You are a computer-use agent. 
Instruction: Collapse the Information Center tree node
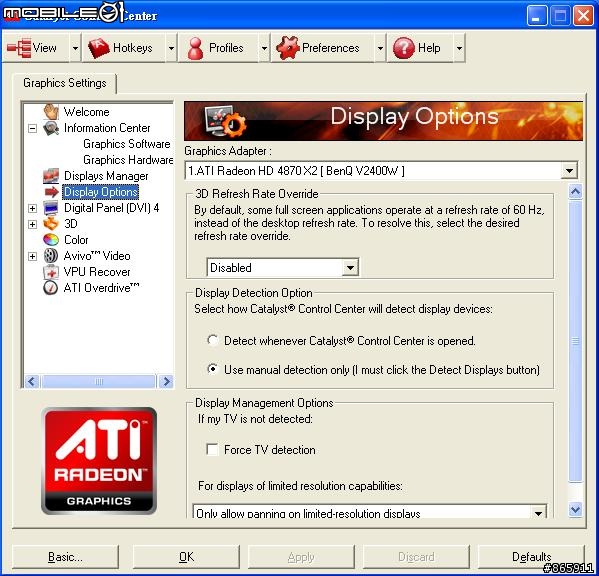tap(32, 128)
